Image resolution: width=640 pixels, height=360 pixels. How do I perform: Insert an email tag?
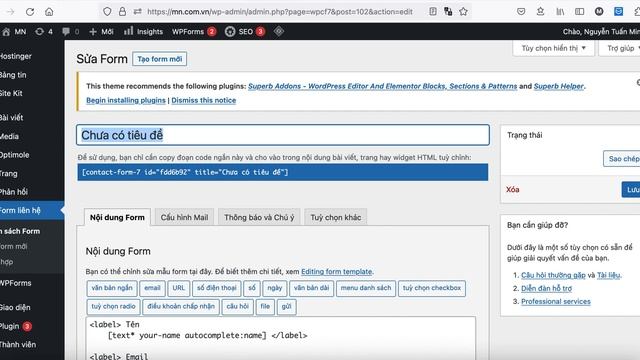point(152,288)
